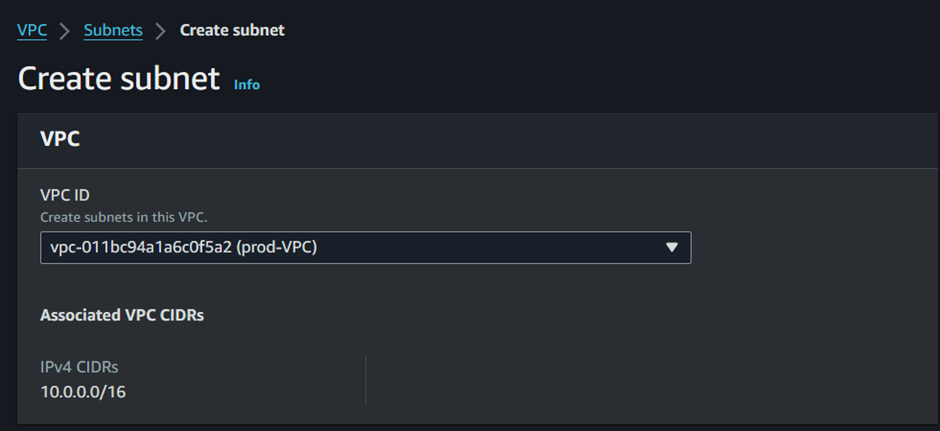Open the VPC ID dropdown arrow
This screenshot has width=940, height=431.
point(671,248)
